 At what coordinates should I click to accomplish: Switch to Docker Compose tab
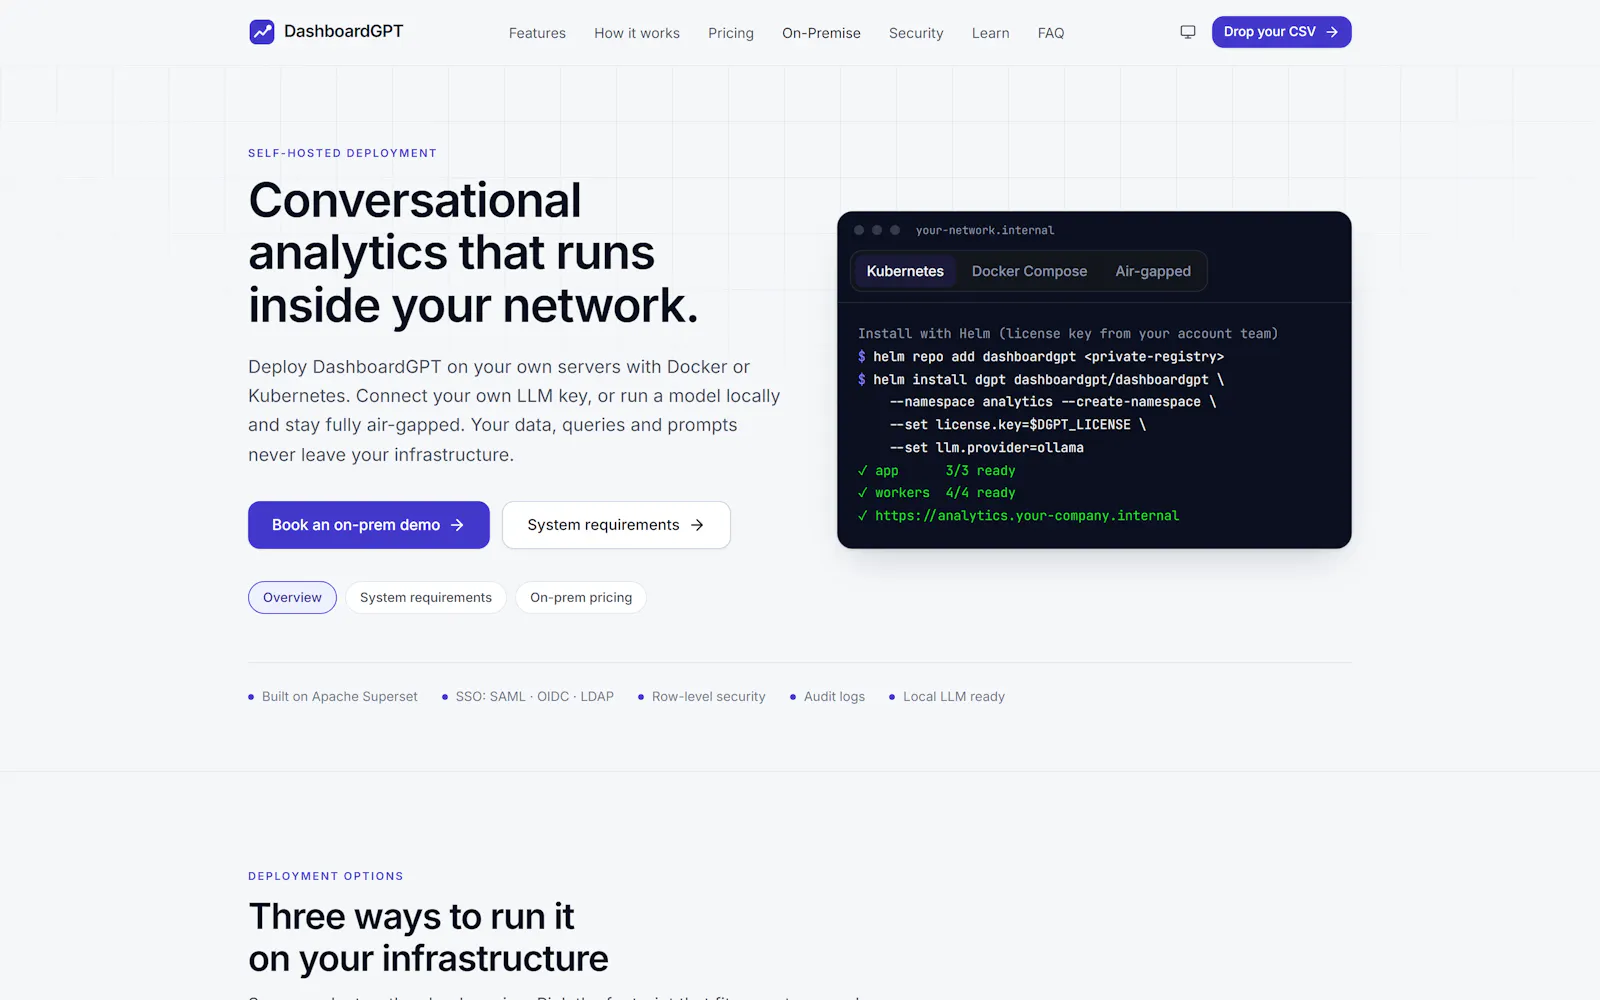(1029, 271)
